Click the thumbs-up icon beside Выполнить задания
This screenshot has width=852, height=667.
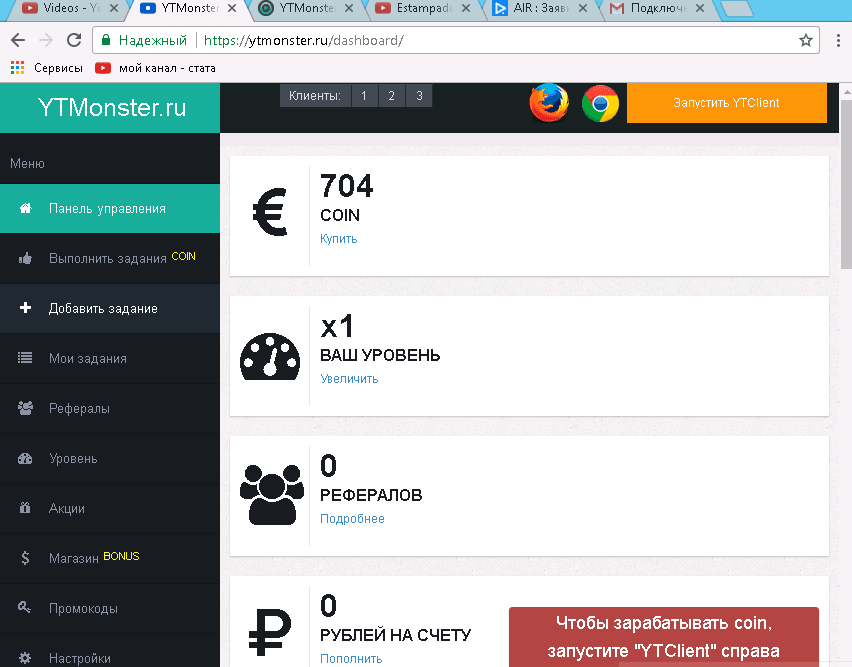click(x=25, y=259)
